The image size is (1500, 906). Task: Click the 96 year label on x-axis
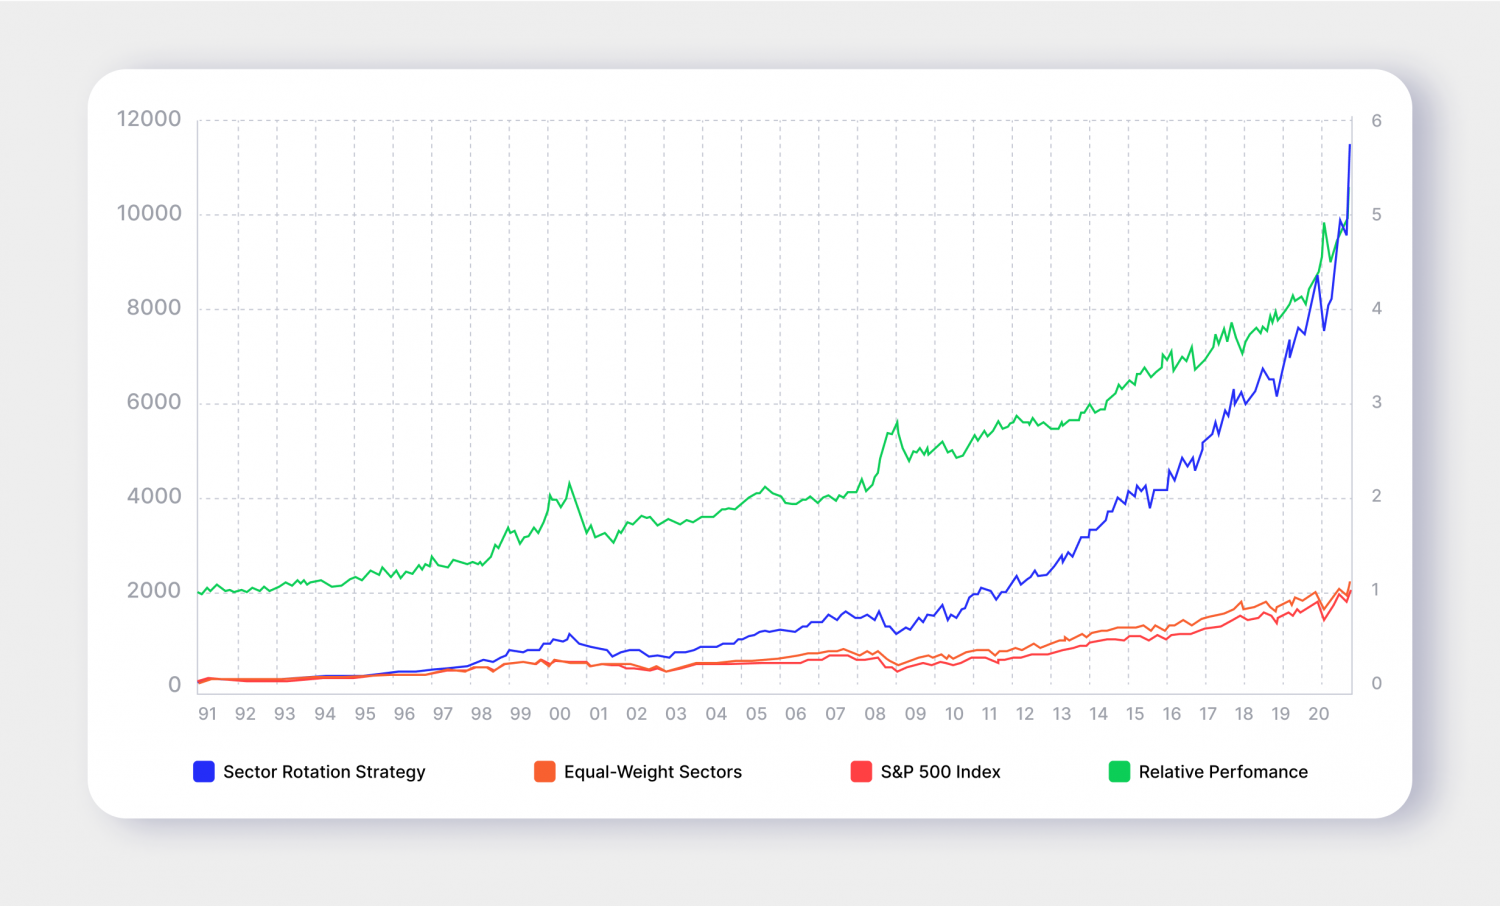click(x=404, y=714)
